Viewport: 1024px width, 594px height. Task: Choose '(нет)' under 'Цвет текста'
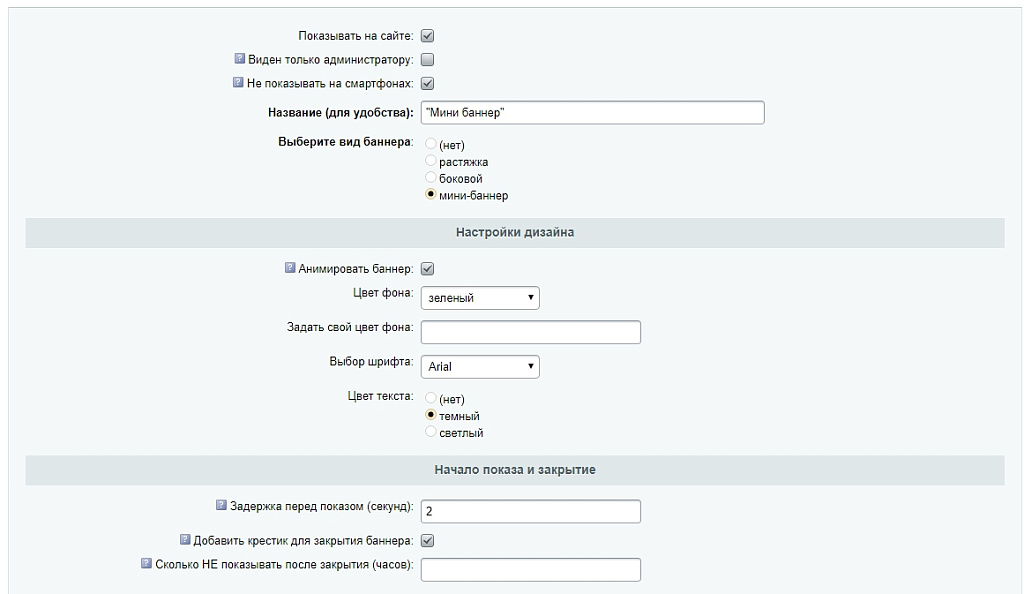[431, 399]
